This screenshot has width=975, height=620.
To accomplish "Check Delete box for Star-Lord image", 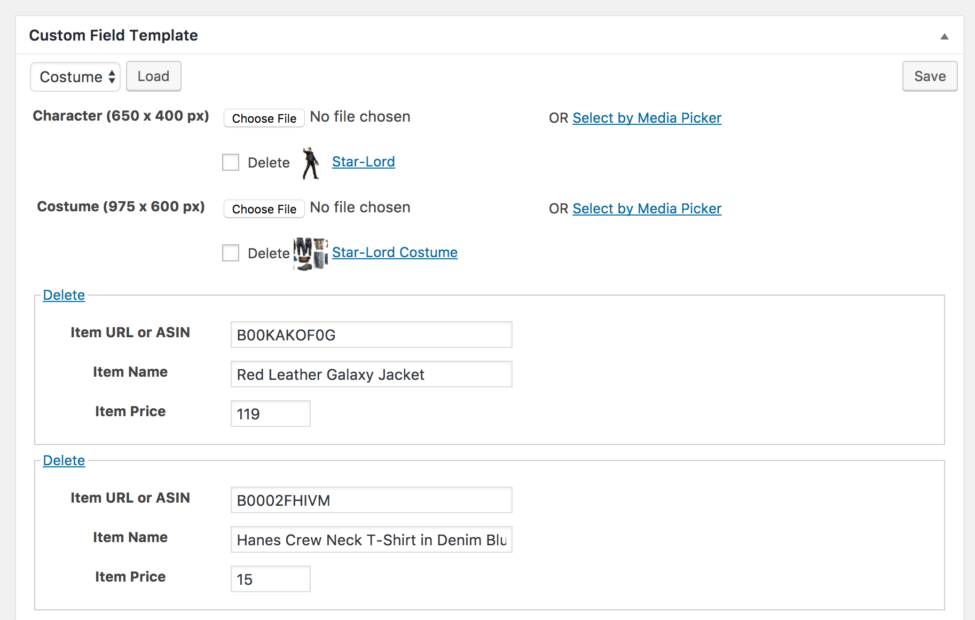I will tap(231, 162).
